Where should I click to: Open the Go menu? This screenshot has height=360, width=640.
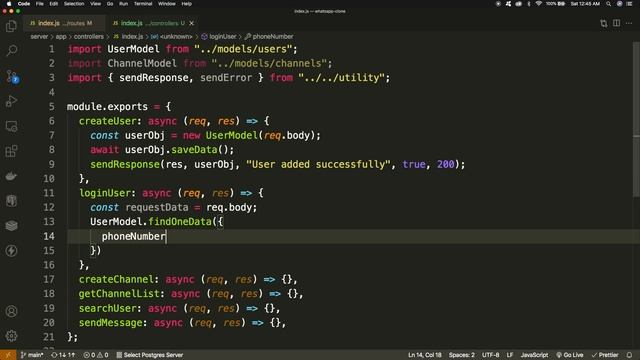pos(110,4)
